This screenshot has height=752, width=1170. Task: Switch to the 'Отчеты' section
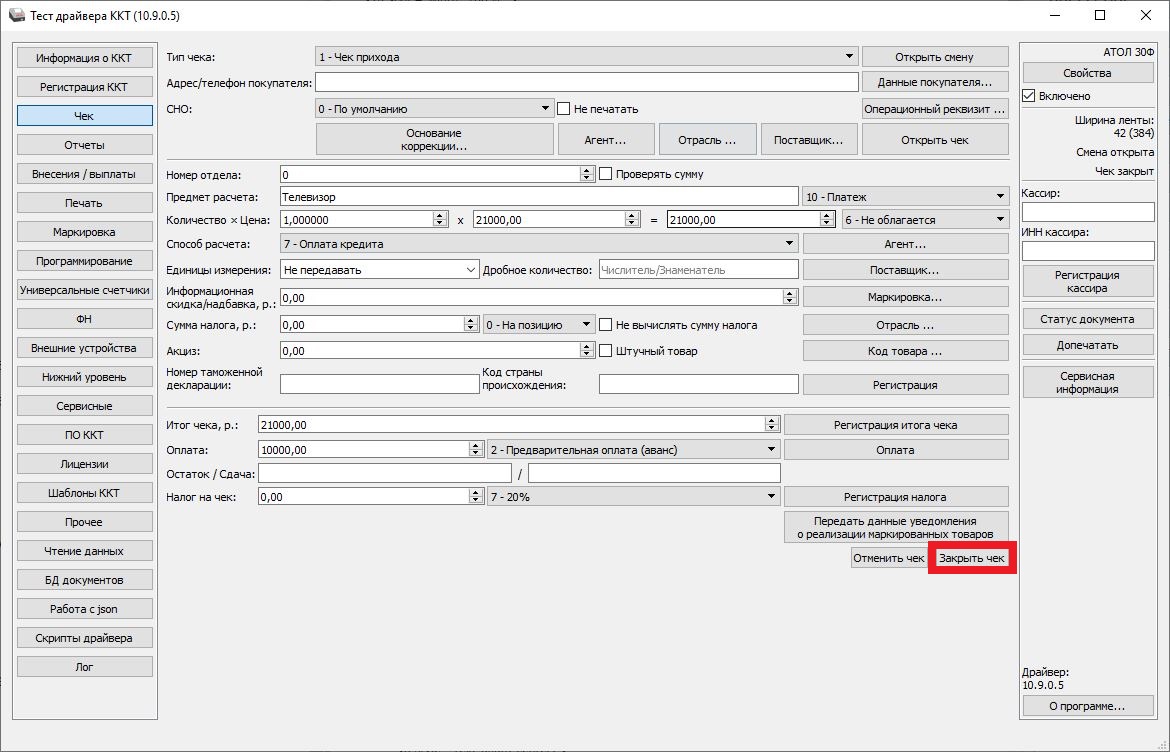(x=85, y=145)
